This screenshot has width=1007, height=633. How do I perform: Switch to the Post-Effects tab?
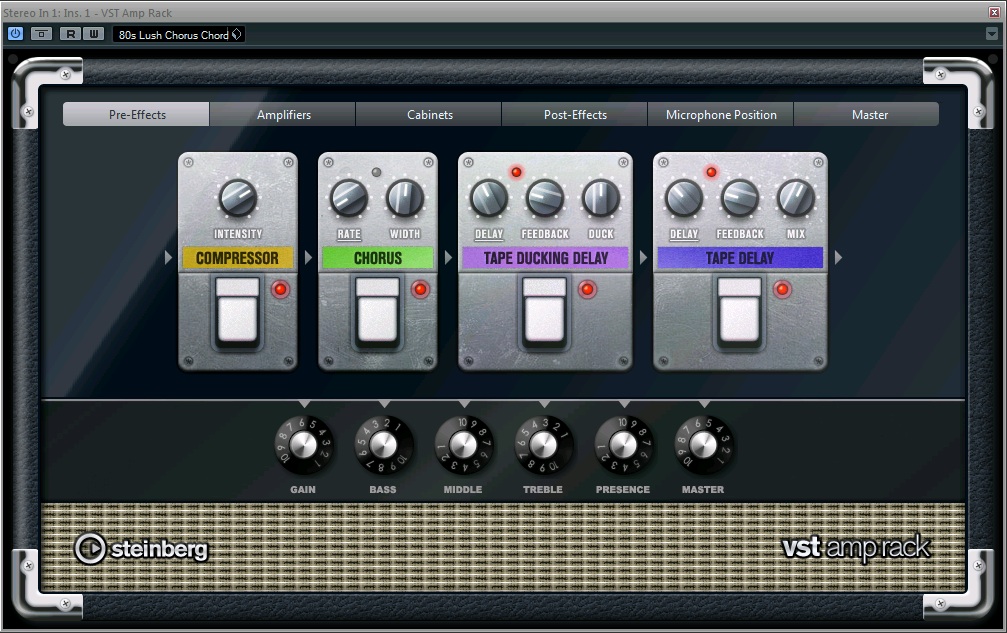pos(575,114)
